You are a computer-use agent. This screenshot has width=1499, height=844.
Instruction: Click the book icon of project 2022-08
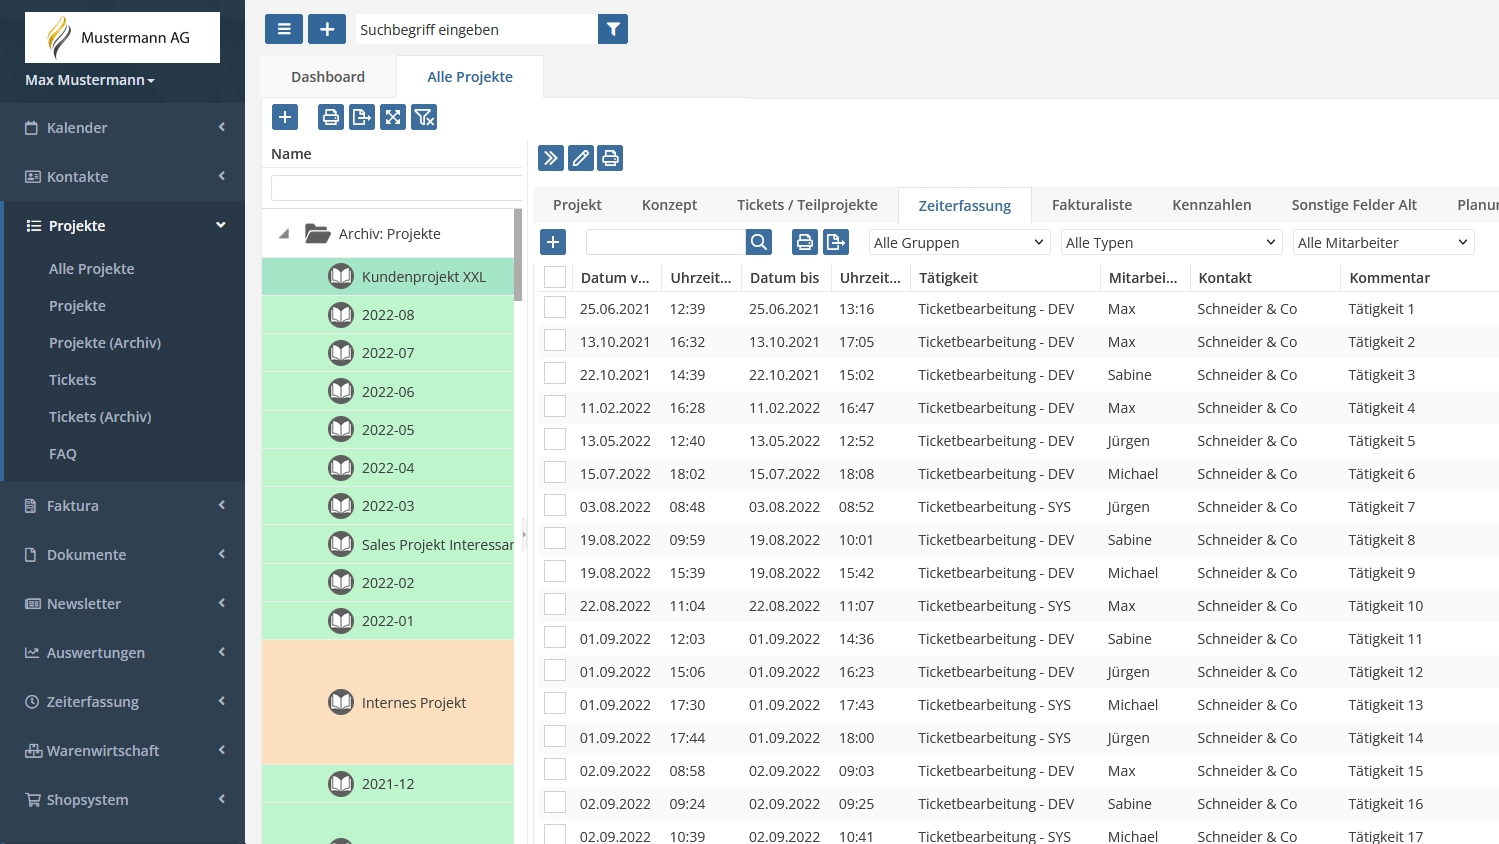341,315
